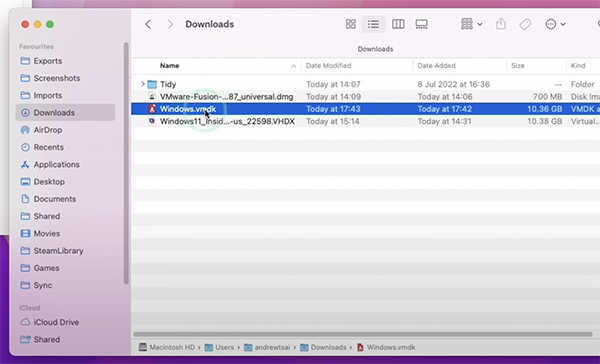600x364 pixels.
Task: Click andrewtsai in the path bar
Action: [x=267, y=347]
